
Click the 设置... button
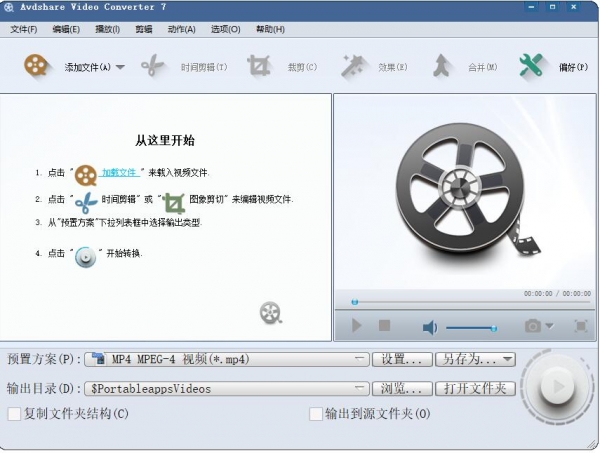coord(402,359)
